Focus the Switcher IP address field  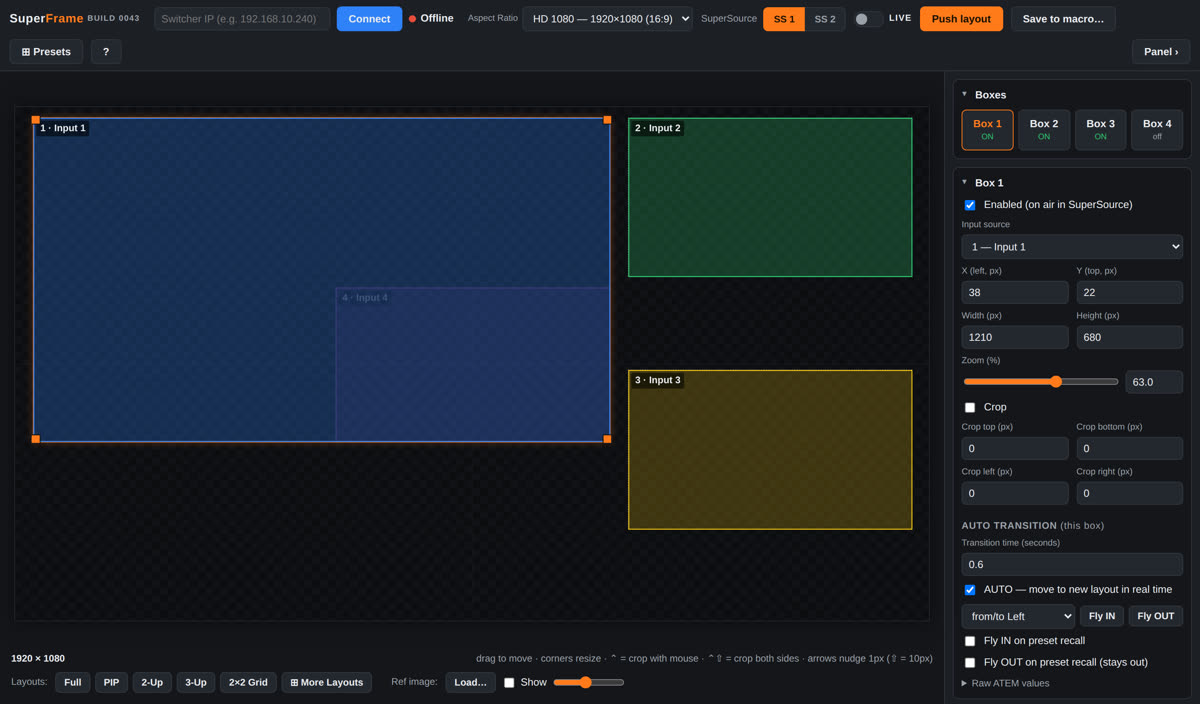(242, 19)
